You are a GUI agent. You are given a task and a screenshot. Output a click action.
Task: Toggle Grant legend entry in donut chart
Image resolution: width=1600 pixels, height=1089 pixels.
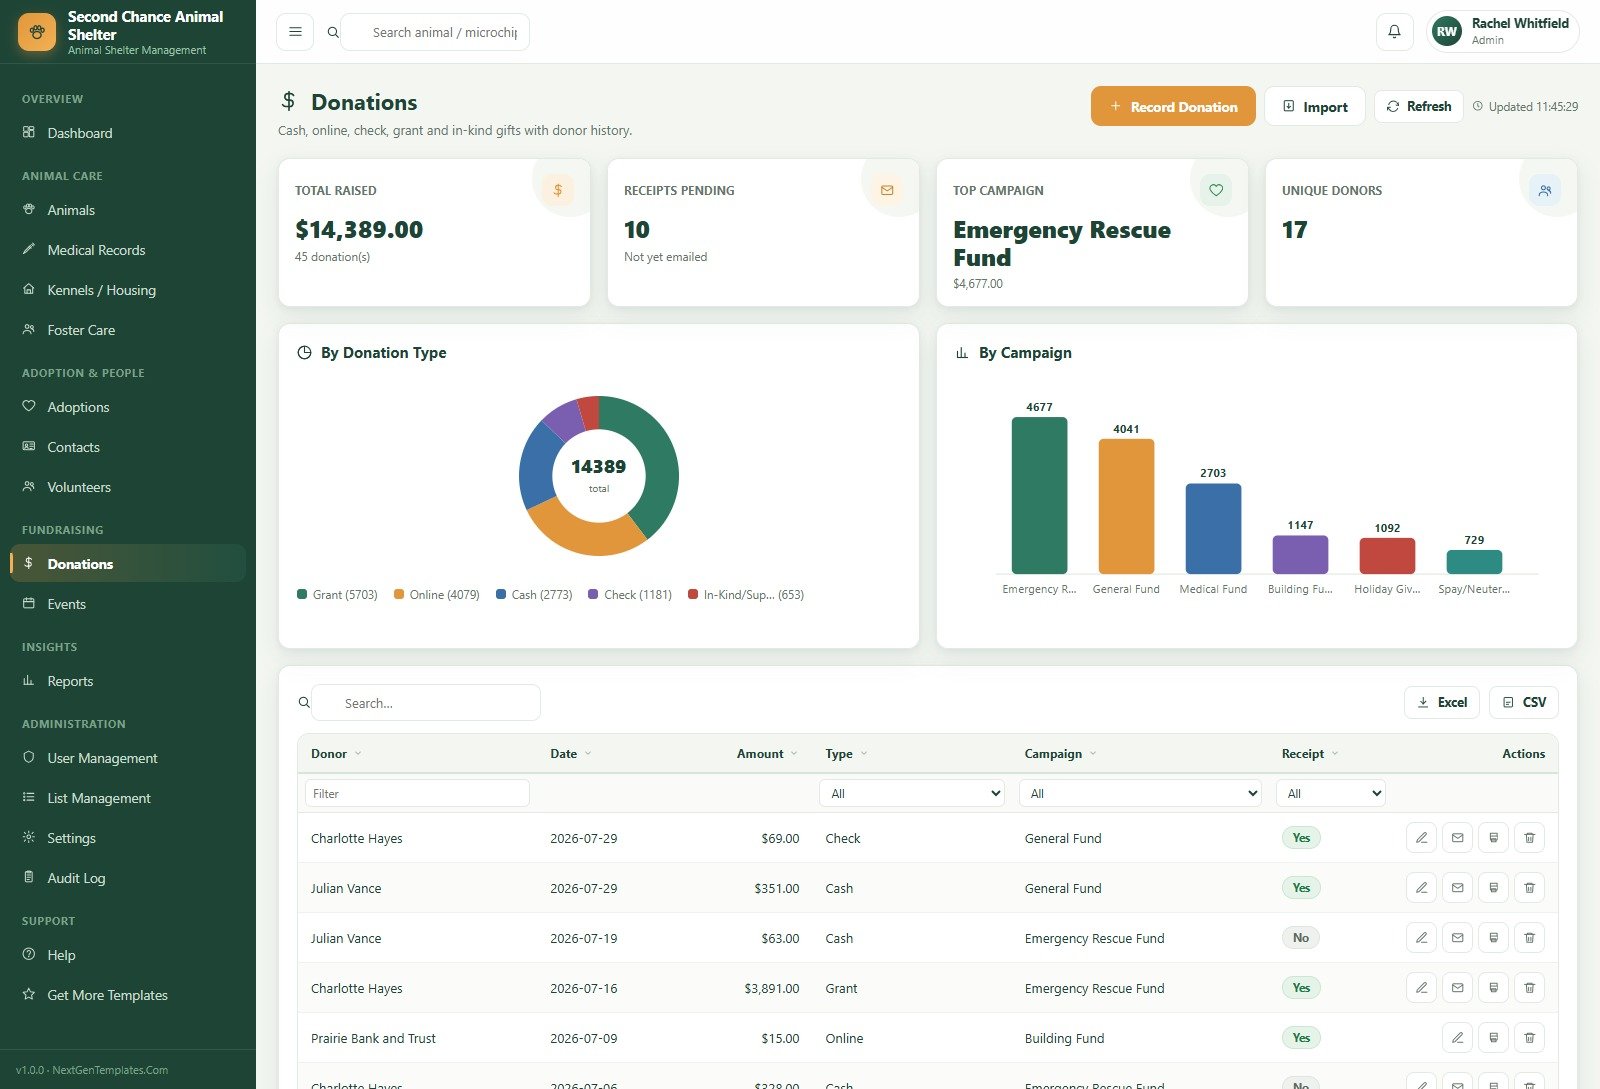(337, 595)
